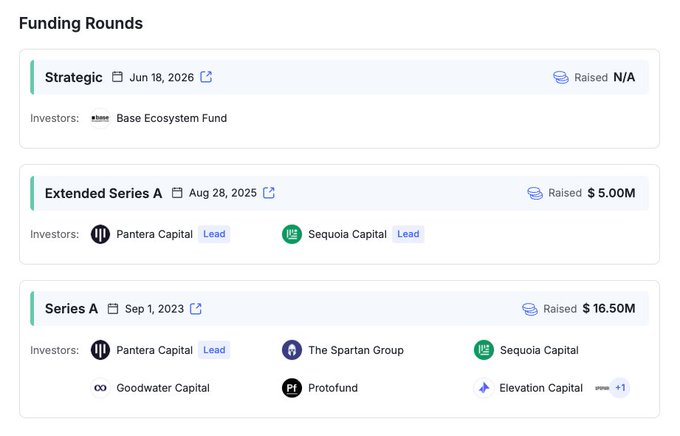Click Sequoia Capital logo in Extended Series A

pyautogui.click(x=292, y=234)
